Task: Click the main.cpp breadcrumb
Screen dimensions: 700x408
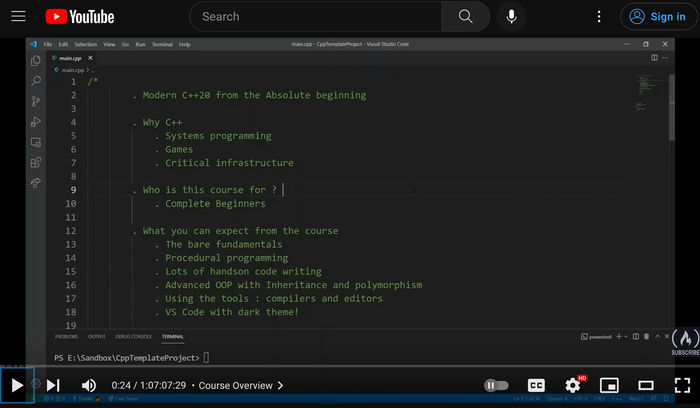Action: (72, 70)
